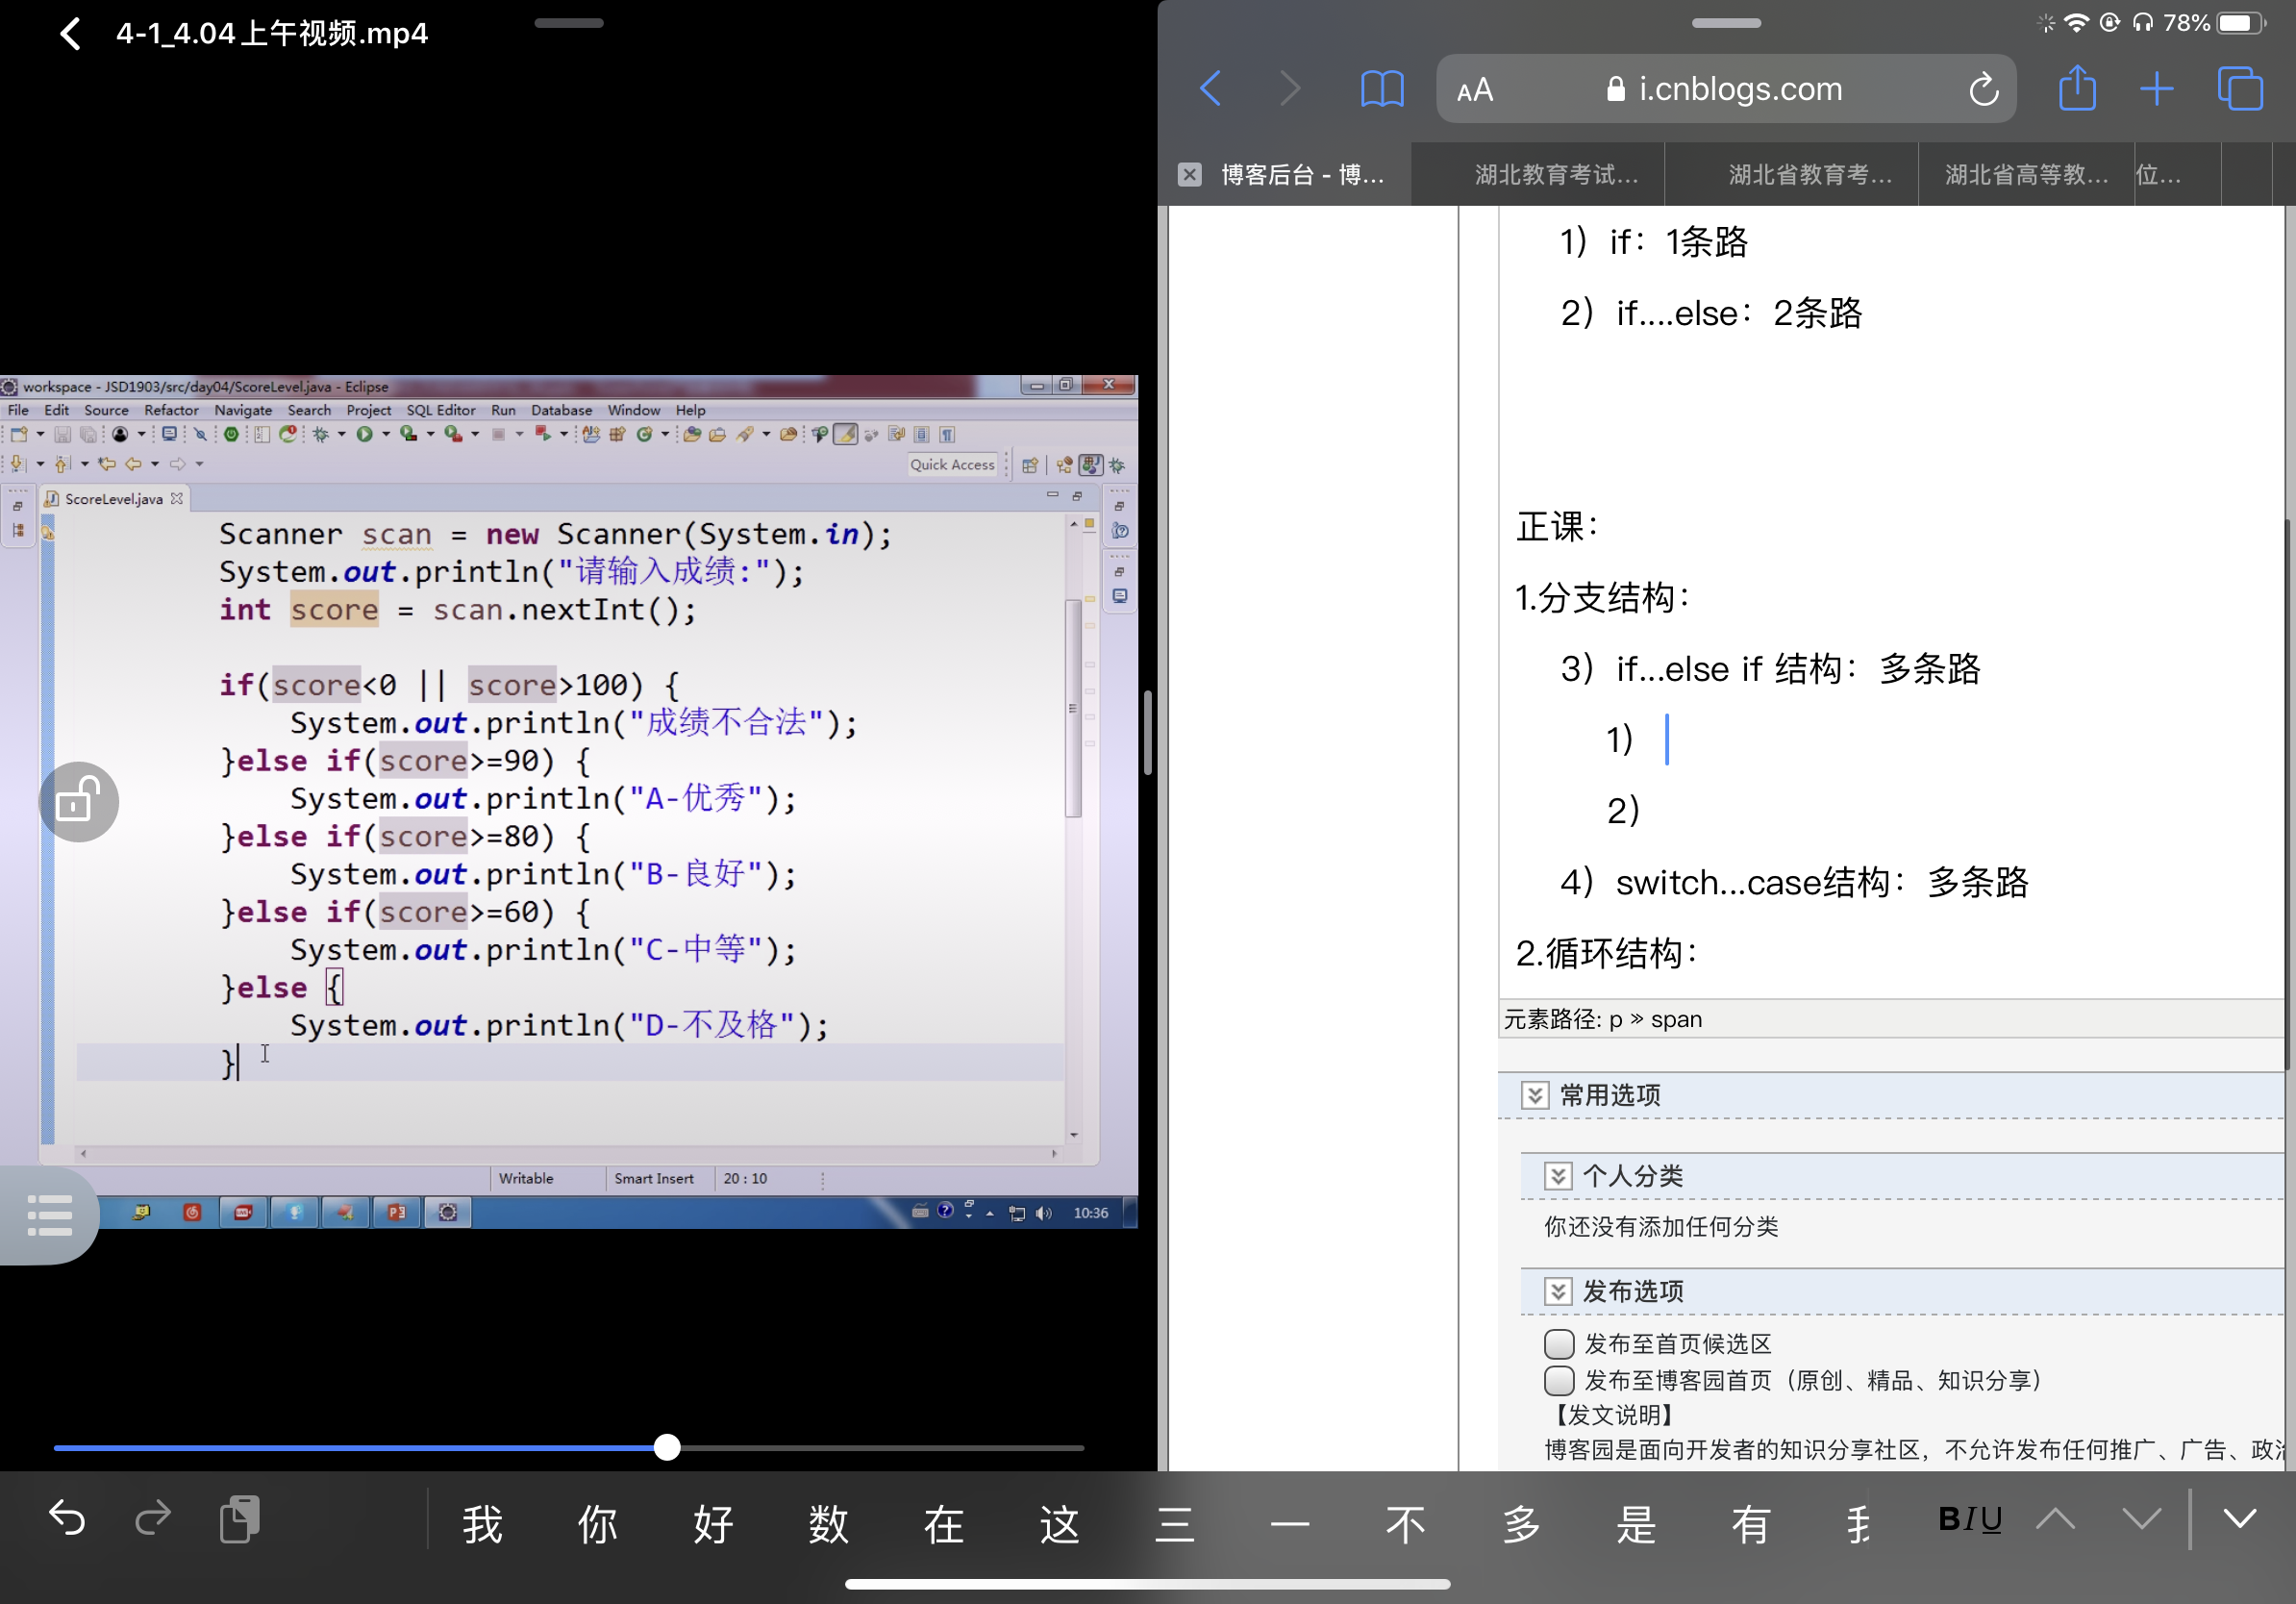Tap keyboard undo arrow

67,1518
